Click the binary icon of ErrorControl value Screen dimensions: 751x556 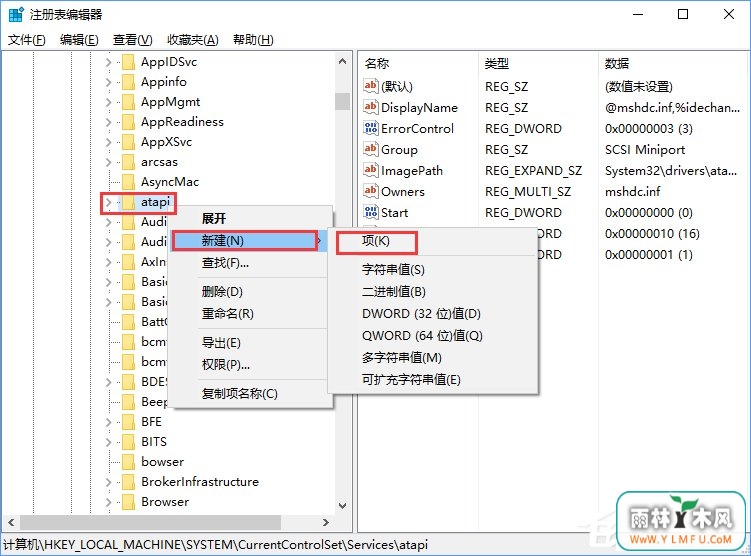pos(371,128)
